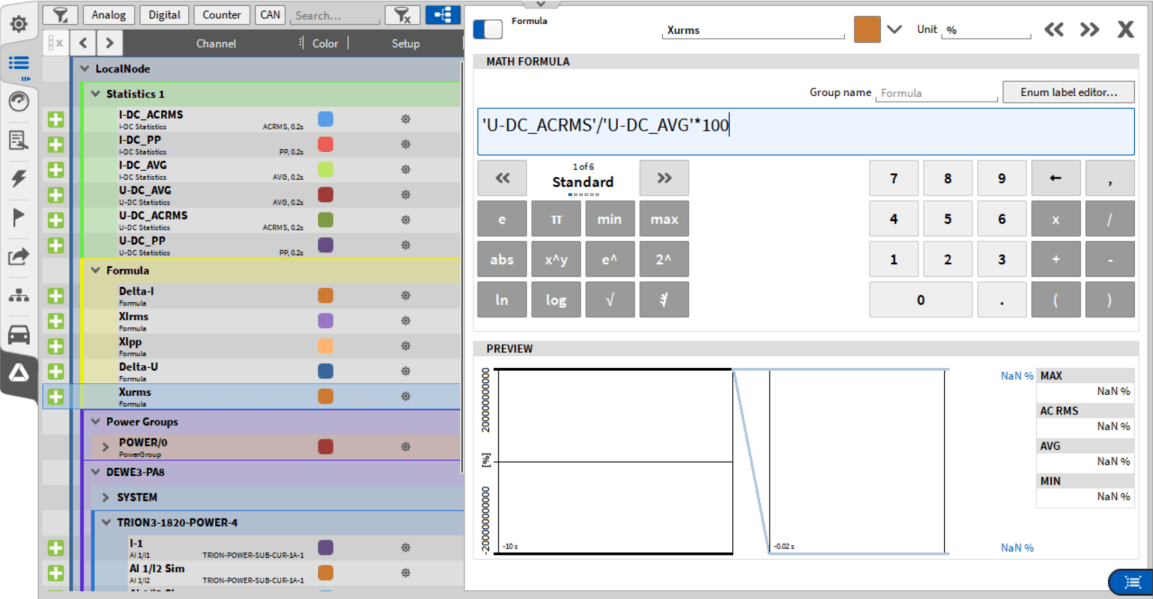
Task: Click the flag icon in sidebar
Action: pos(19,217)
